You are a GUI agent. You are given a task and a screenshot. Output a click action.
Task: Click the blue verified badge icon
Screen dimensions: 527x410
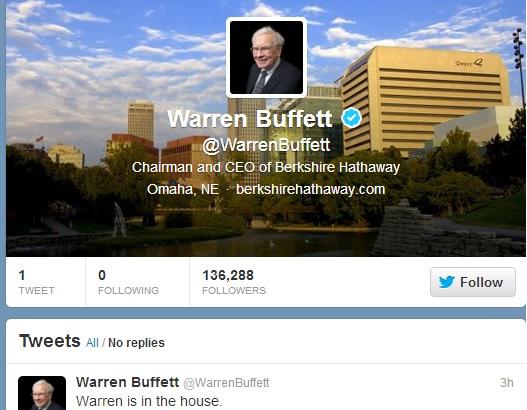[x=352, y=118]
